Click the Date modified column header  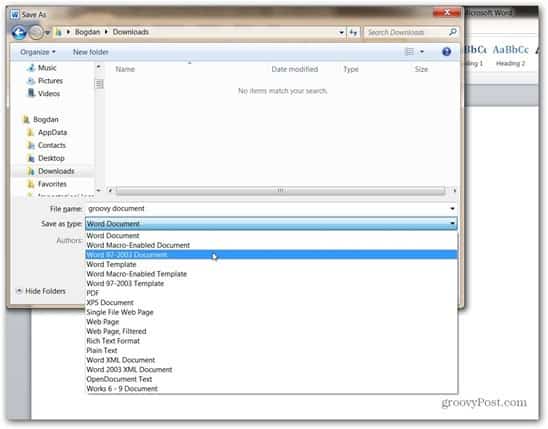pyautogui.click(x=295, y=69)
